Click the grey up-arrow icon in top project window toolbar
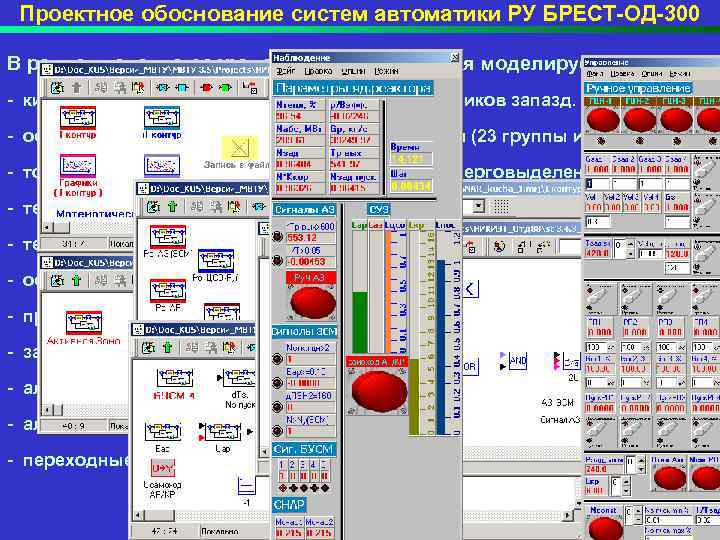Screen dimensions: 720x540 [x=76, y=87]
